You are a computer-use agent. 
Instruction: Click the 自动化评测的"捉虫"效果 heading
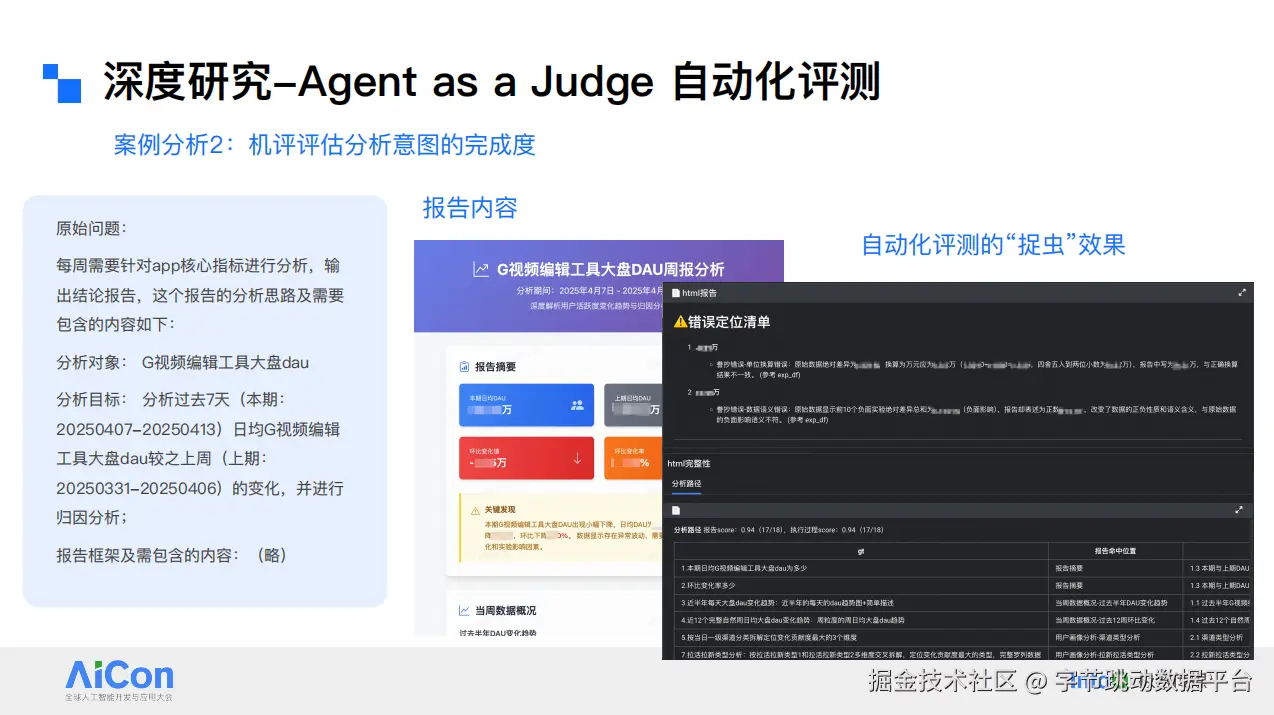click(x=993, y=244)
